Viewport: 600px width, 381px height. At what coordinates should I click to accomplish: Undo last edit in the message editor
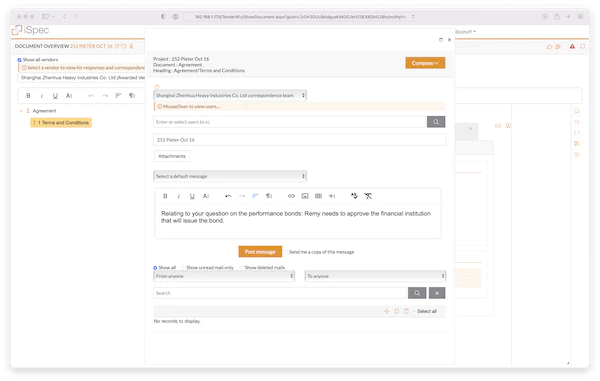pyautogui.click(x=228, y=196)
